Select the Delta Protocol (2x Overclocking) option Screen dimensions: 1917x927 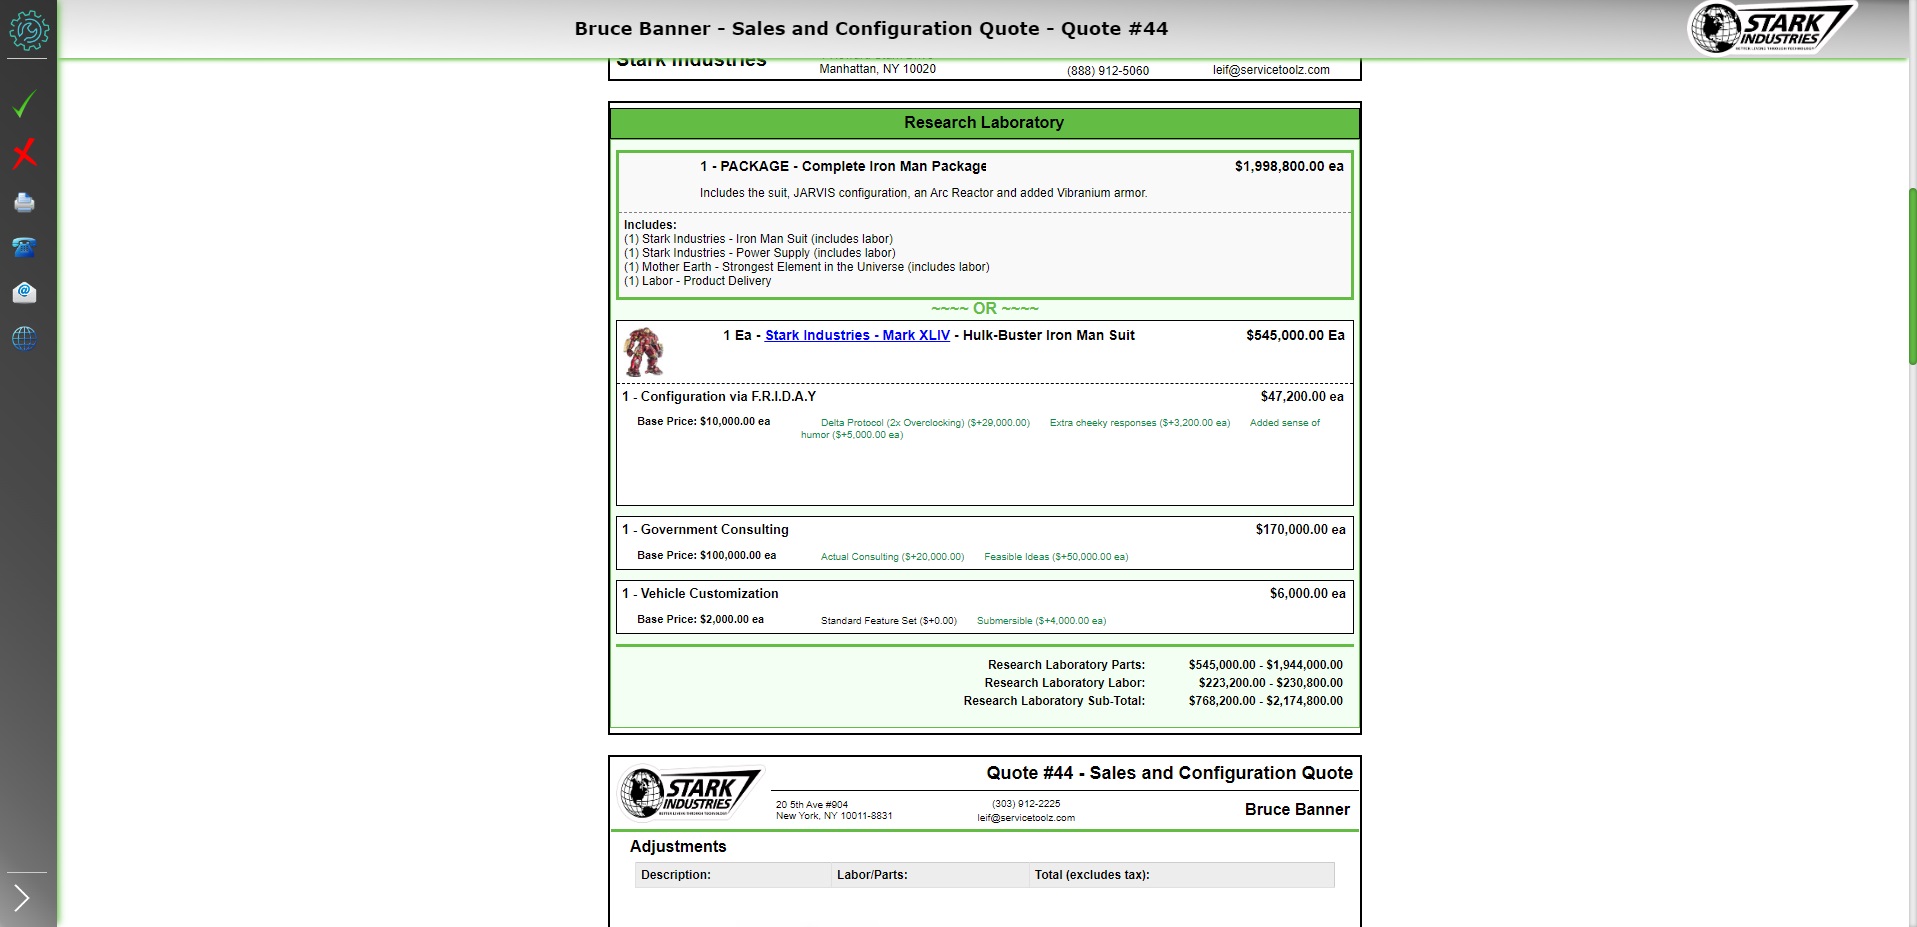924,423
